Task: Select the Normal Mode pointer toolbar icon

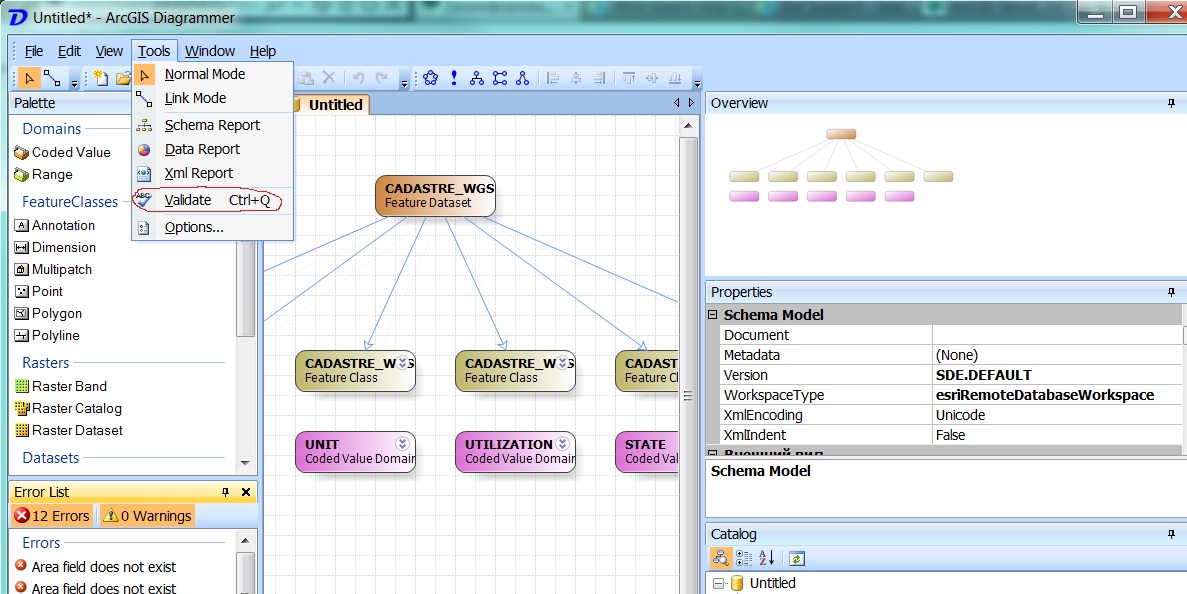Action: [x=30, y=78]
